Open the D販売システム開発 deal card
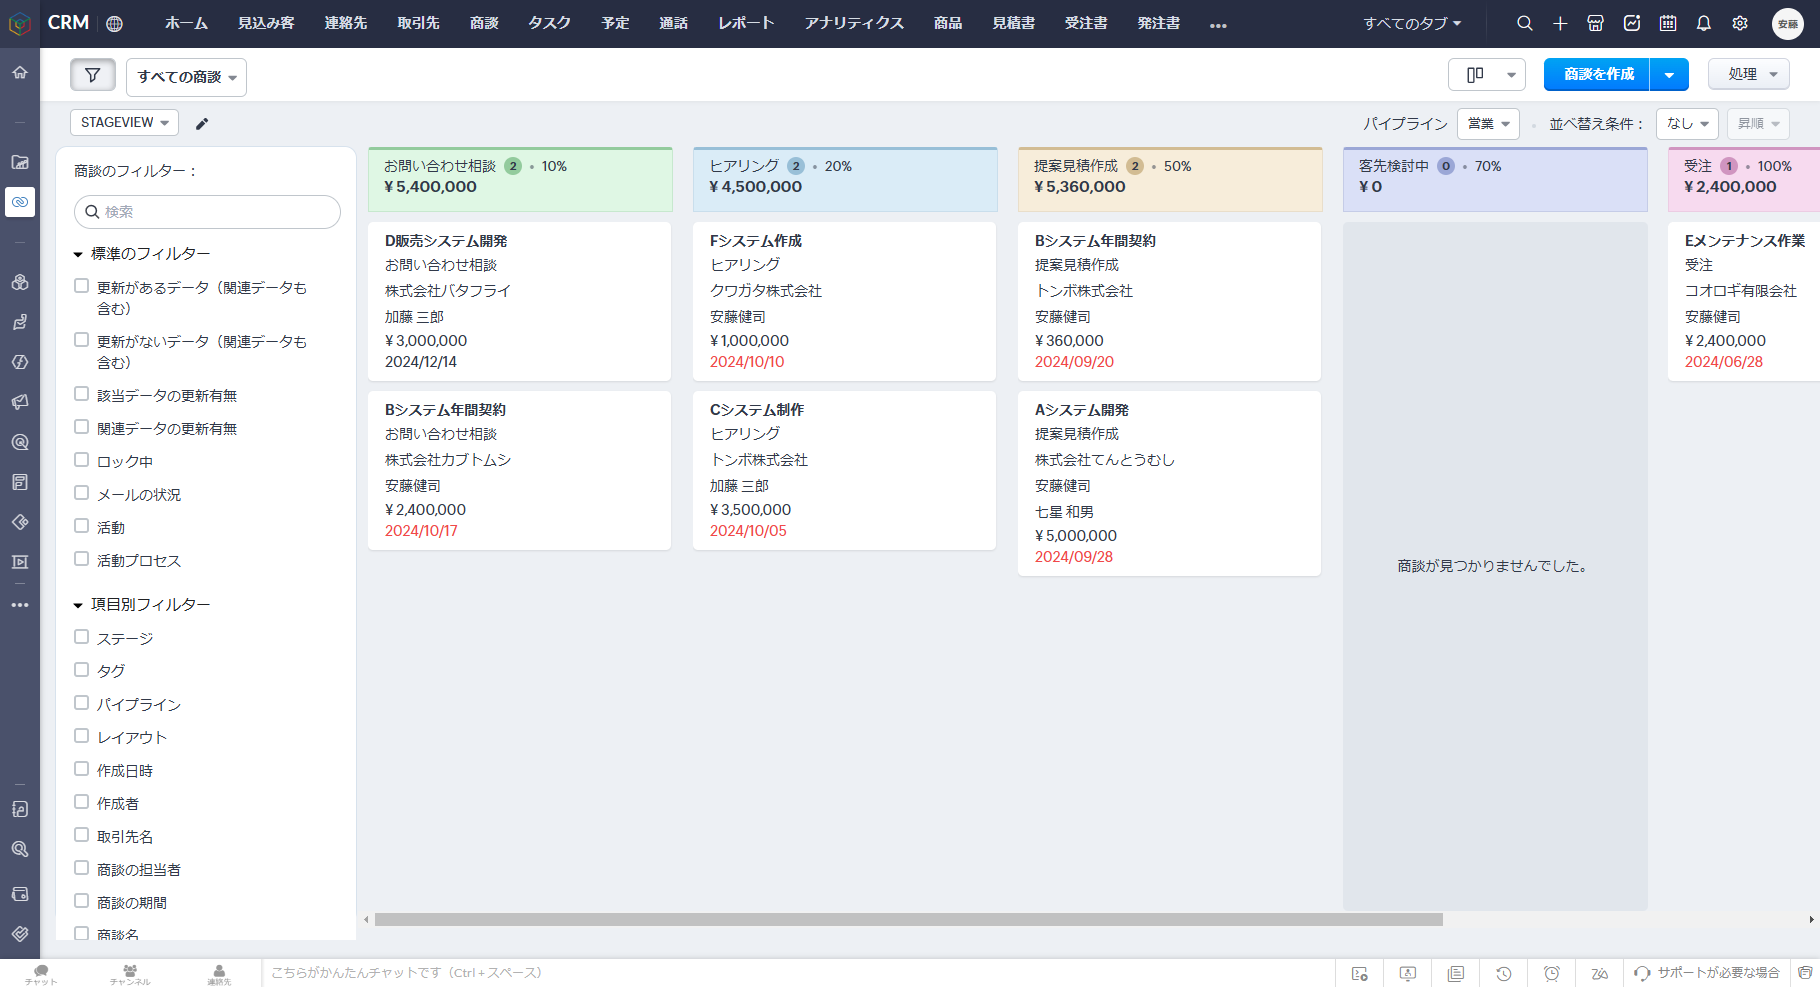The height and width of the screenshot is (987, 1820). click(519, 301)
